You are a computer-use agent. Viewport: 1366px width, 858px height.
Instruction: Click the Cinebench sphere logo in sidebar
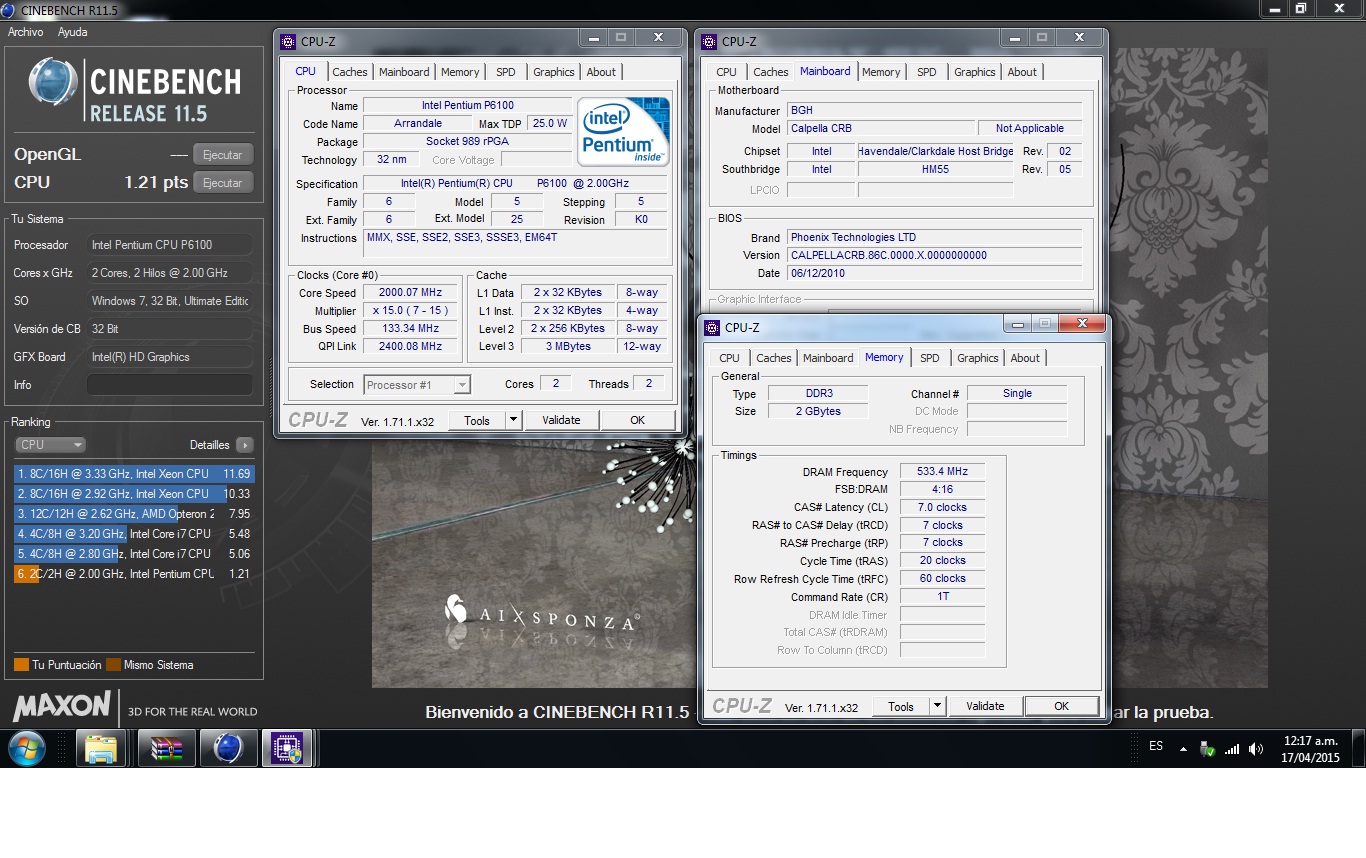(x=54, y=83)
